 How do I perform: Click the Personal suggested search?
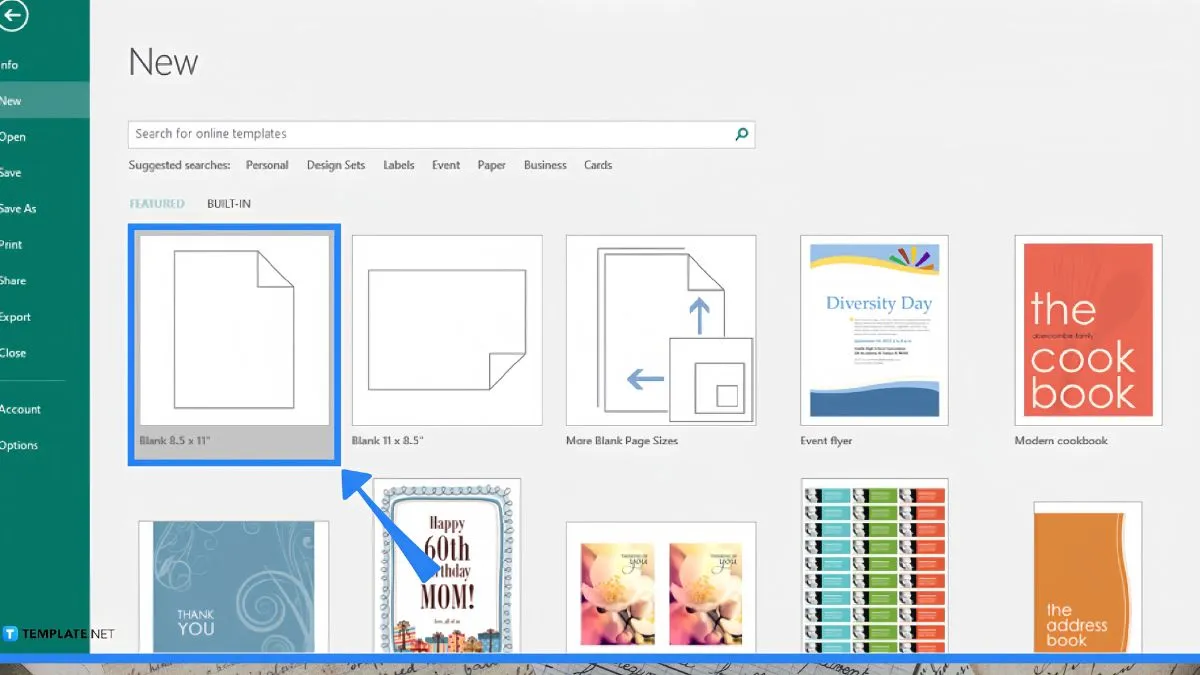click(x=267, y=166)
